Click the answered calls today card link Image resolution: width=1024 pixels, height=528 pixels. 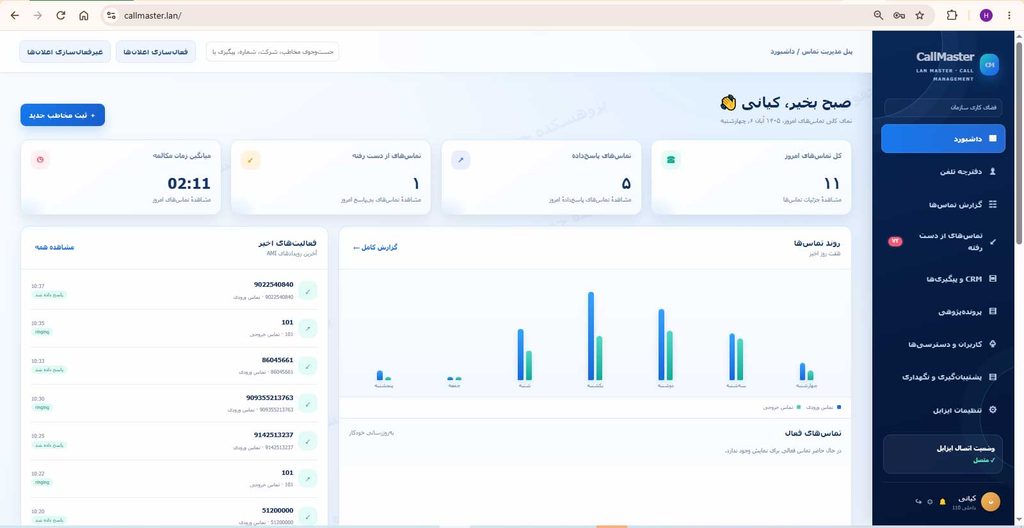click(x=590, y=199)
